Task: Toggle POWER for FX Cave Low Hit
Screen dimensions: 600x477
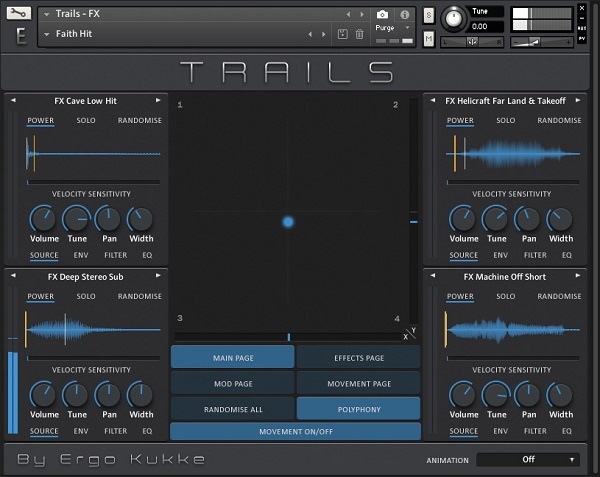Action: click(41, 120)
